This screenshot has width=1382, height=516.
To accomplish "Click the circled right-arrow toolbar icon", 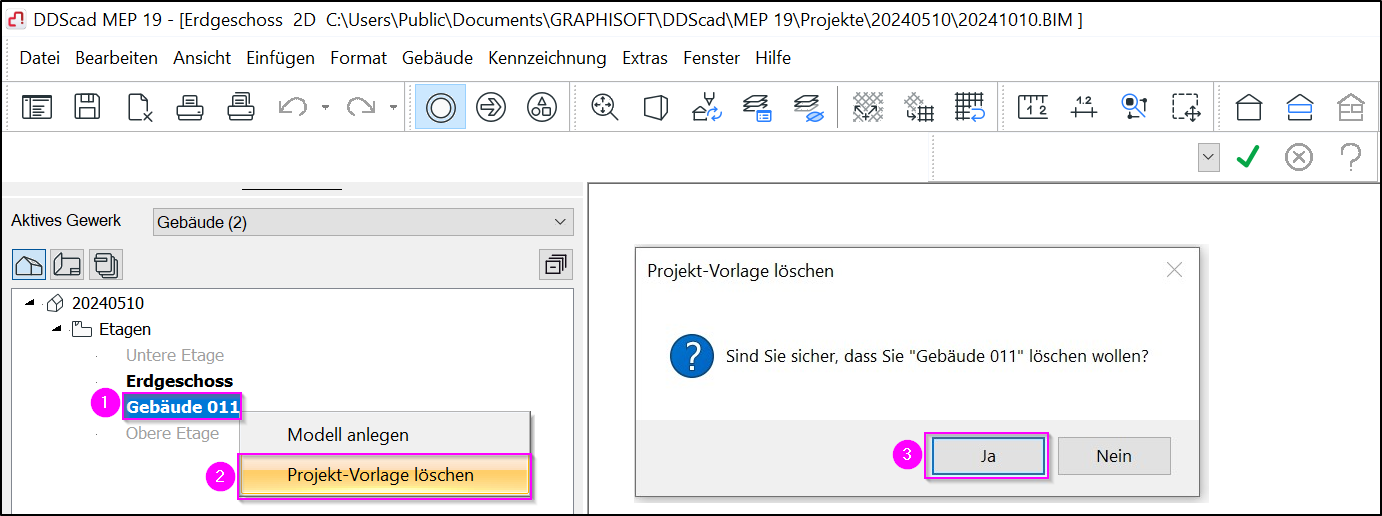I will [491, 107].
